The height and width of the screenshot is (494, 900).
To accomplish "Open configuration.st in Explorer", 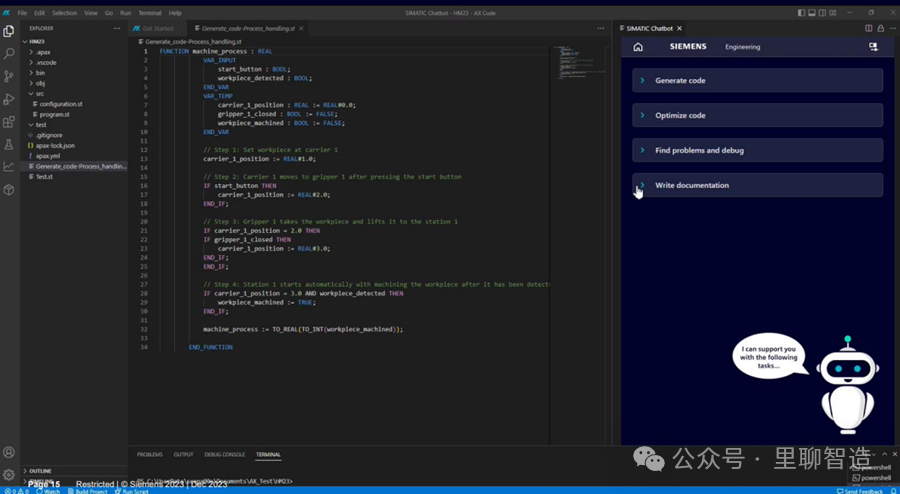I will tap(75, 104).
